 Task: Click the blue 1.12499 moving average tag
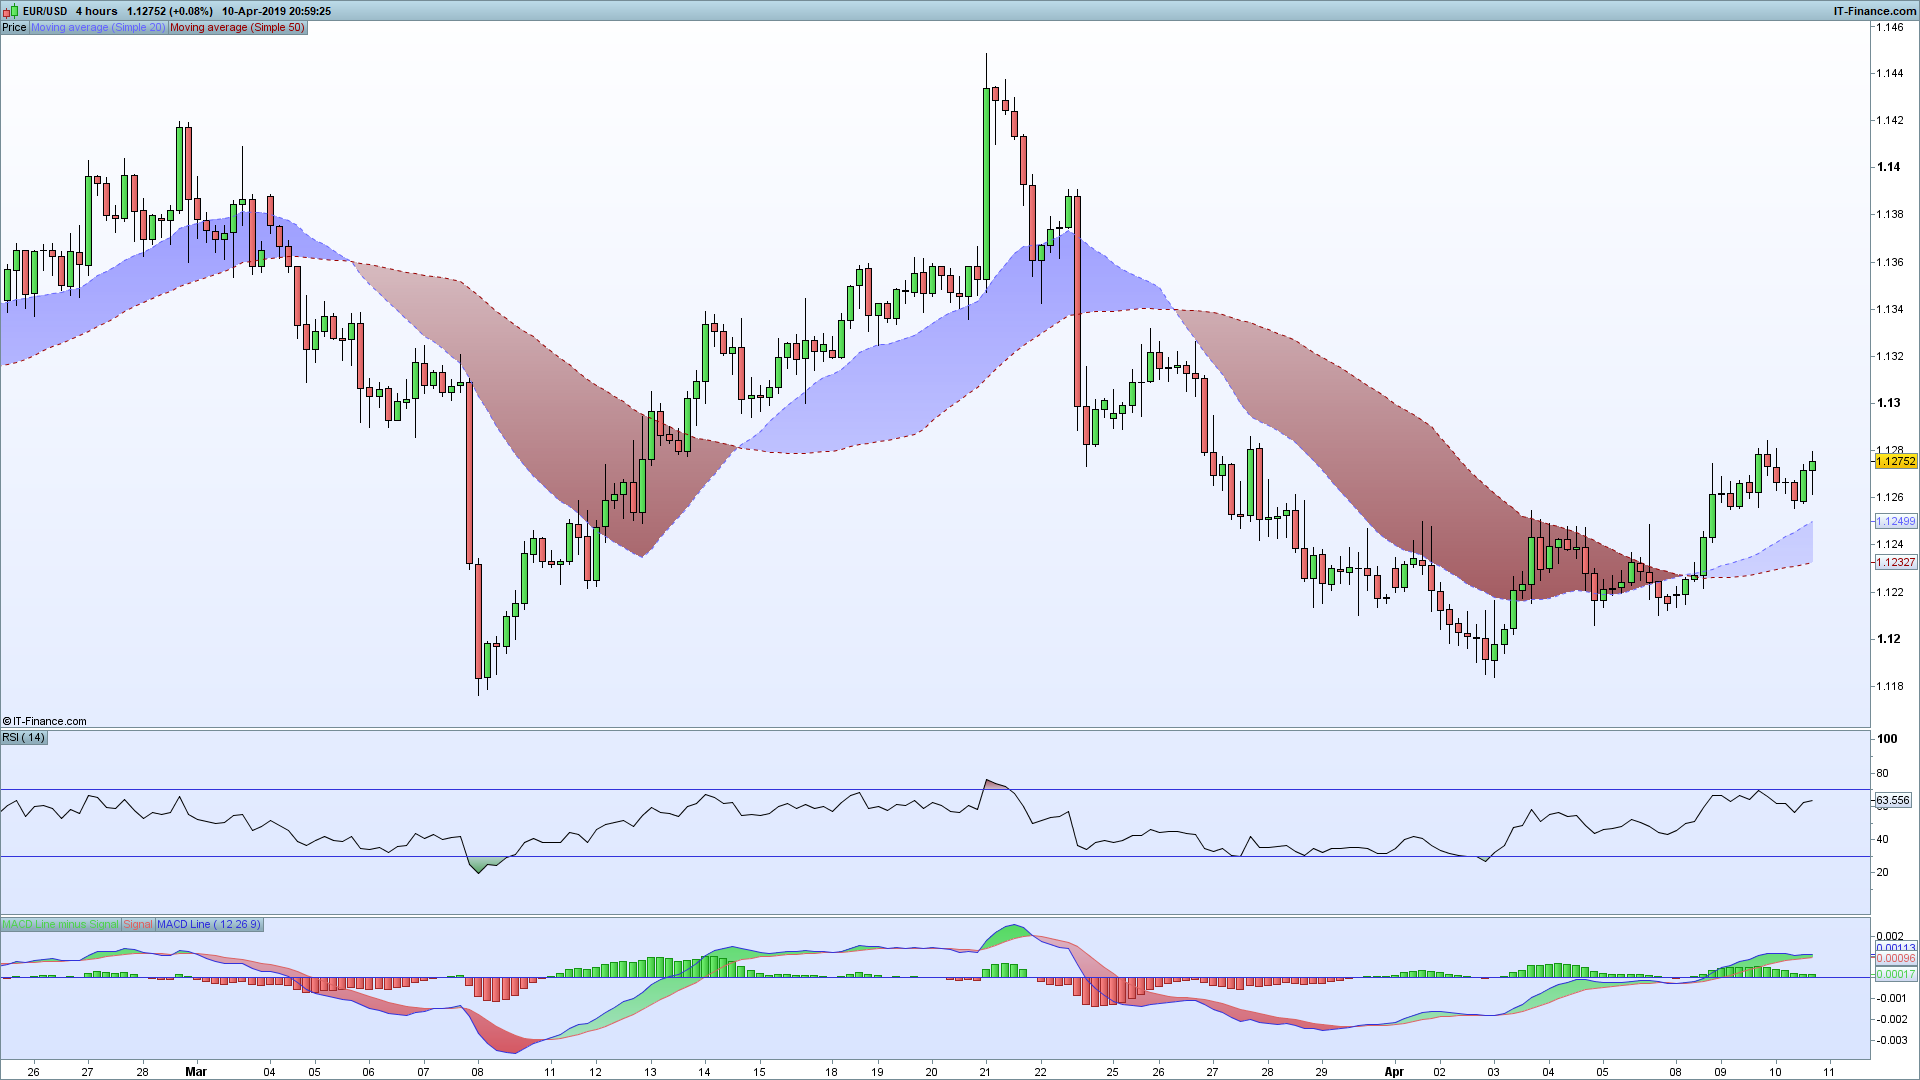pyautogui.click(x=1895, y=521)
